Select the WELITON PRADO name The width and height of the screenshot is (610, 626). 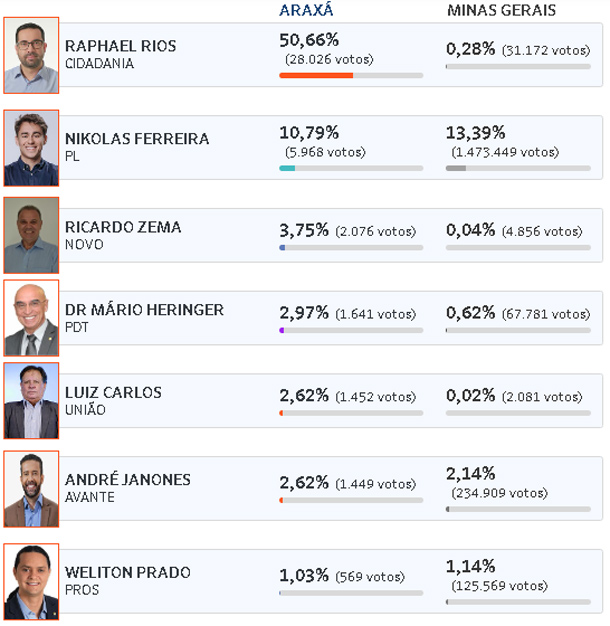(128, 572)
